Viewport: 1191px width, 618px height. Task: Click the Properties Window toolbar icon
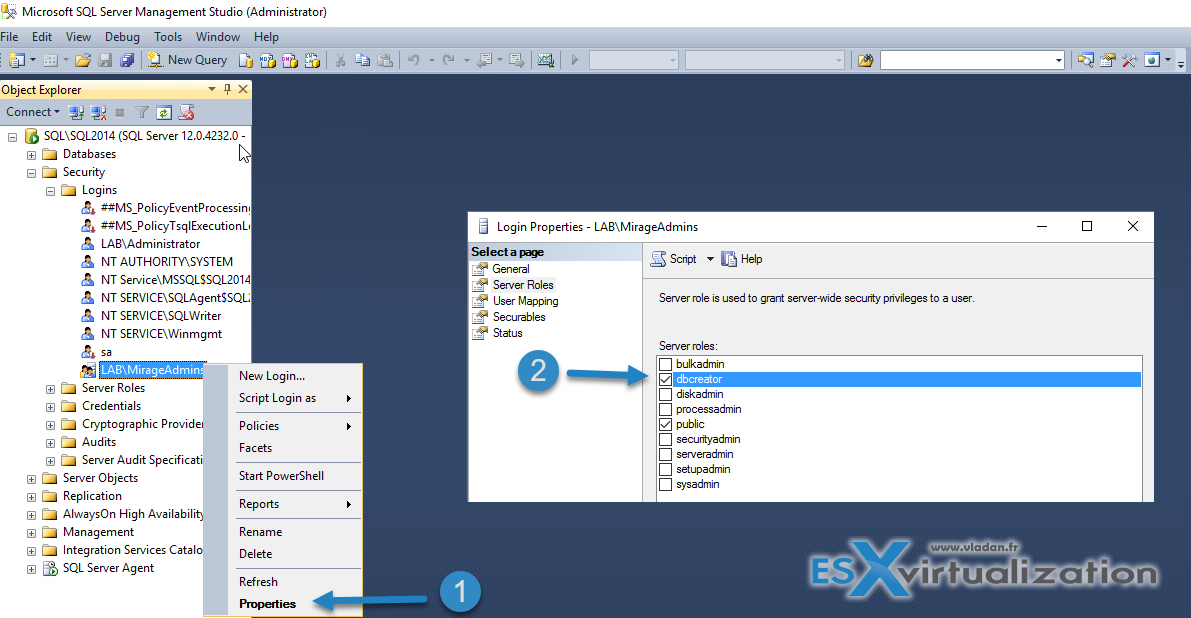(x=1107, y=60)
